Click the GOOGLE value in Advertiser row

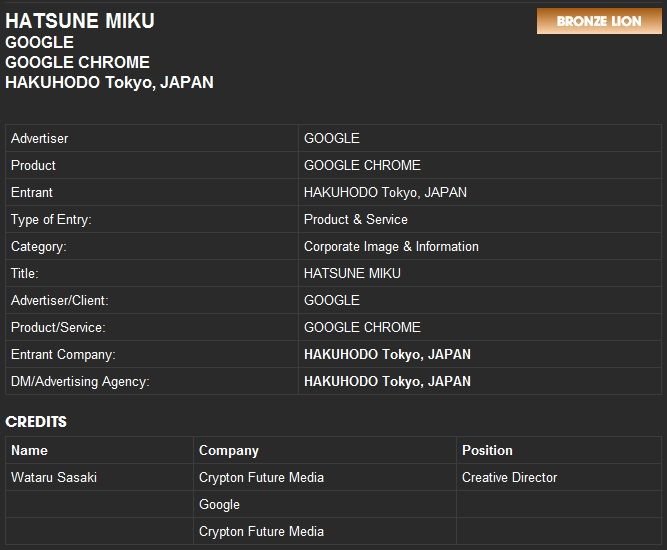[x=332, y=138]
